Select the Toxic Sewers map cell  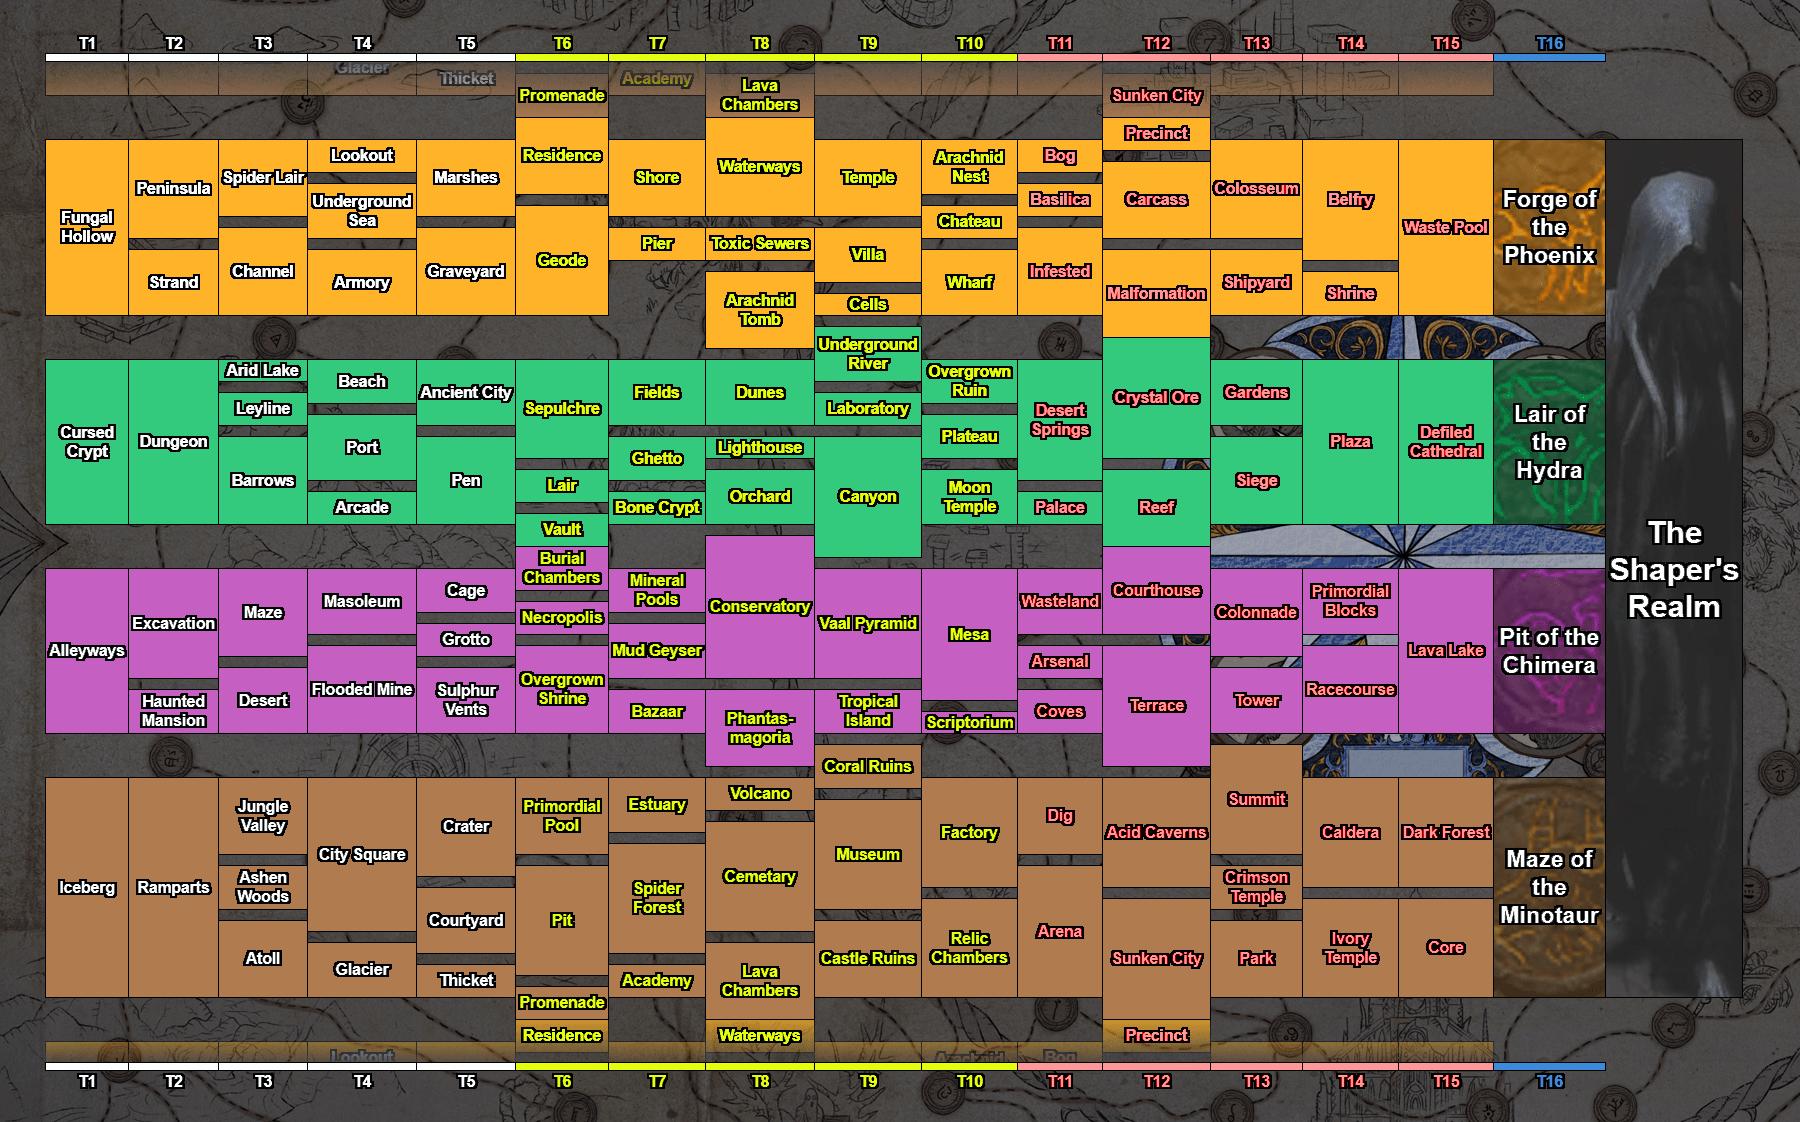[x=760, y=244]
